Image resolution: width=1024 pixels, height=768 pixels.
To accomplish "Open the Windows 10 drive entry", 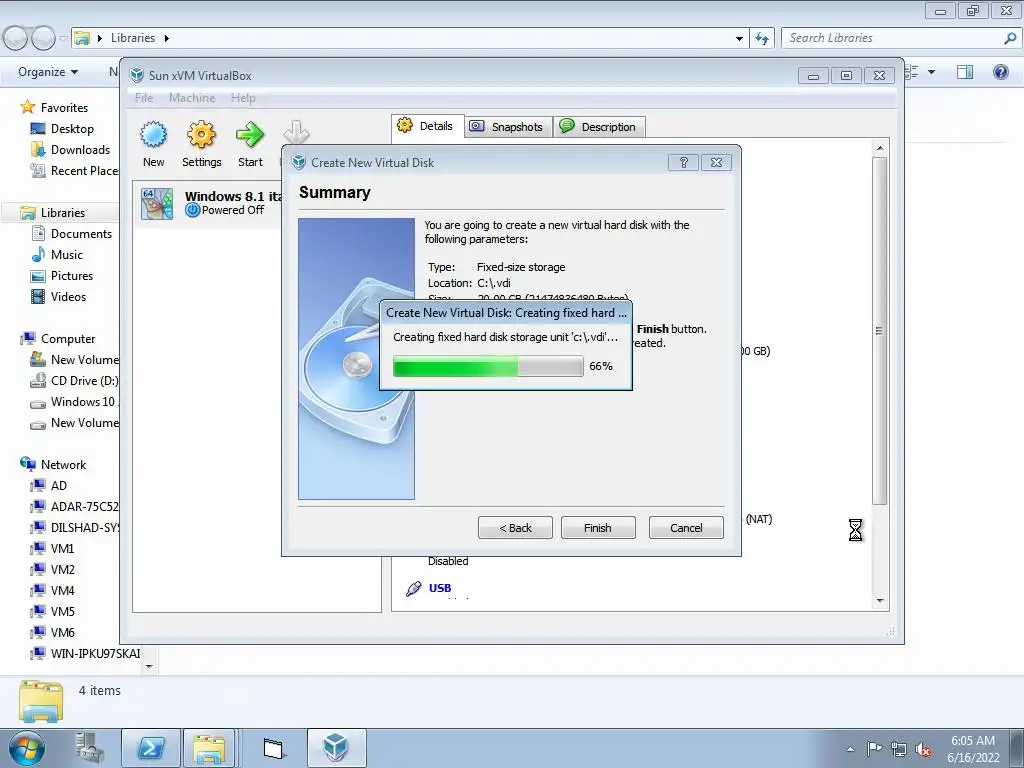I will click(82, 402).
